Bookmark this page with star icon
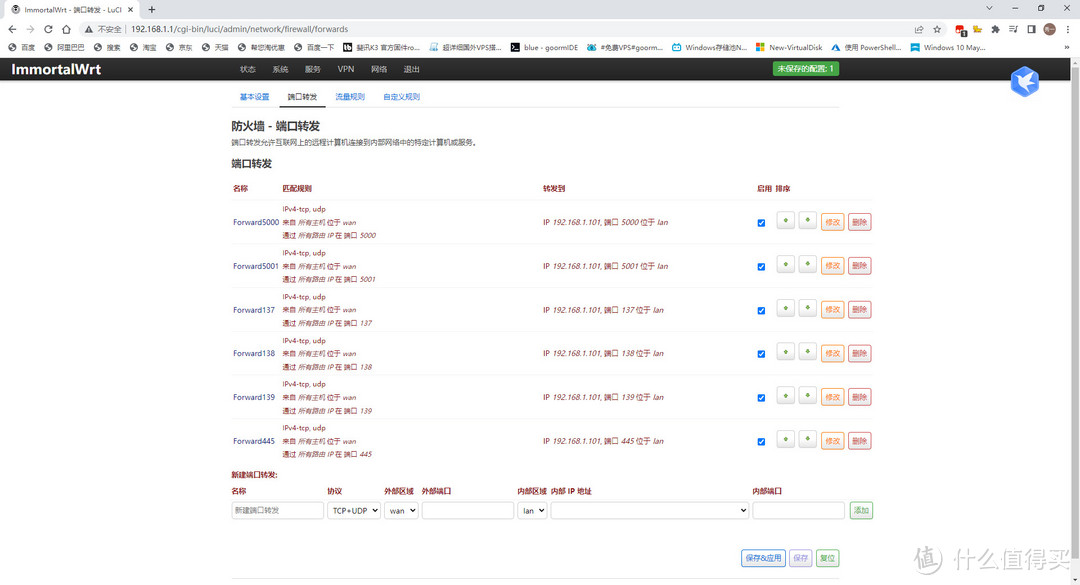This screenshot has width=1080, height=585. tap(938, 29)
